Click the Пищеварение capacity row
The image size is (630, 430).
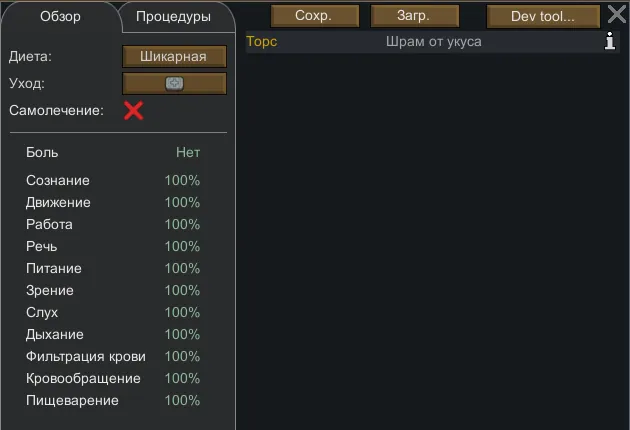point(113,401)
